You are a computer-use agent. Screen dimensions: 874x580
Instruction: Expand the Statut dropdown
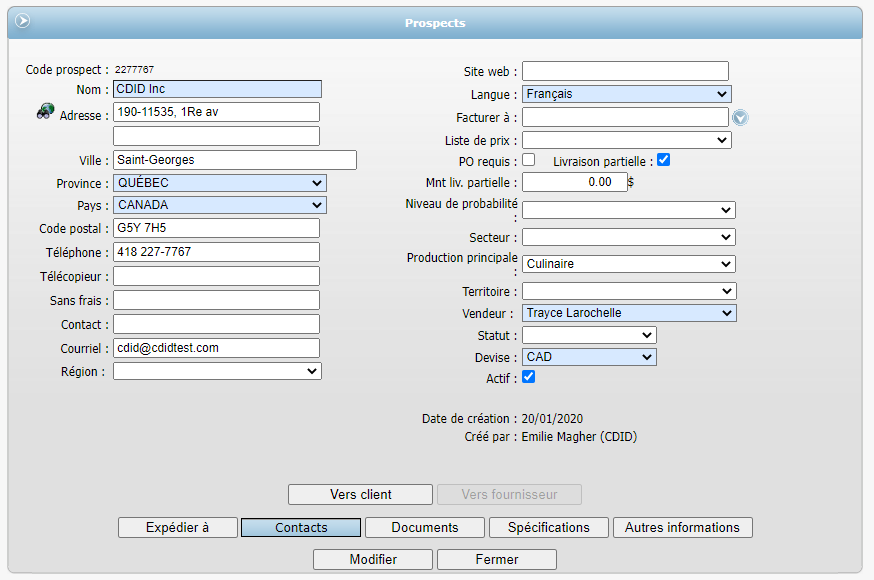click(x=589, y=335)
